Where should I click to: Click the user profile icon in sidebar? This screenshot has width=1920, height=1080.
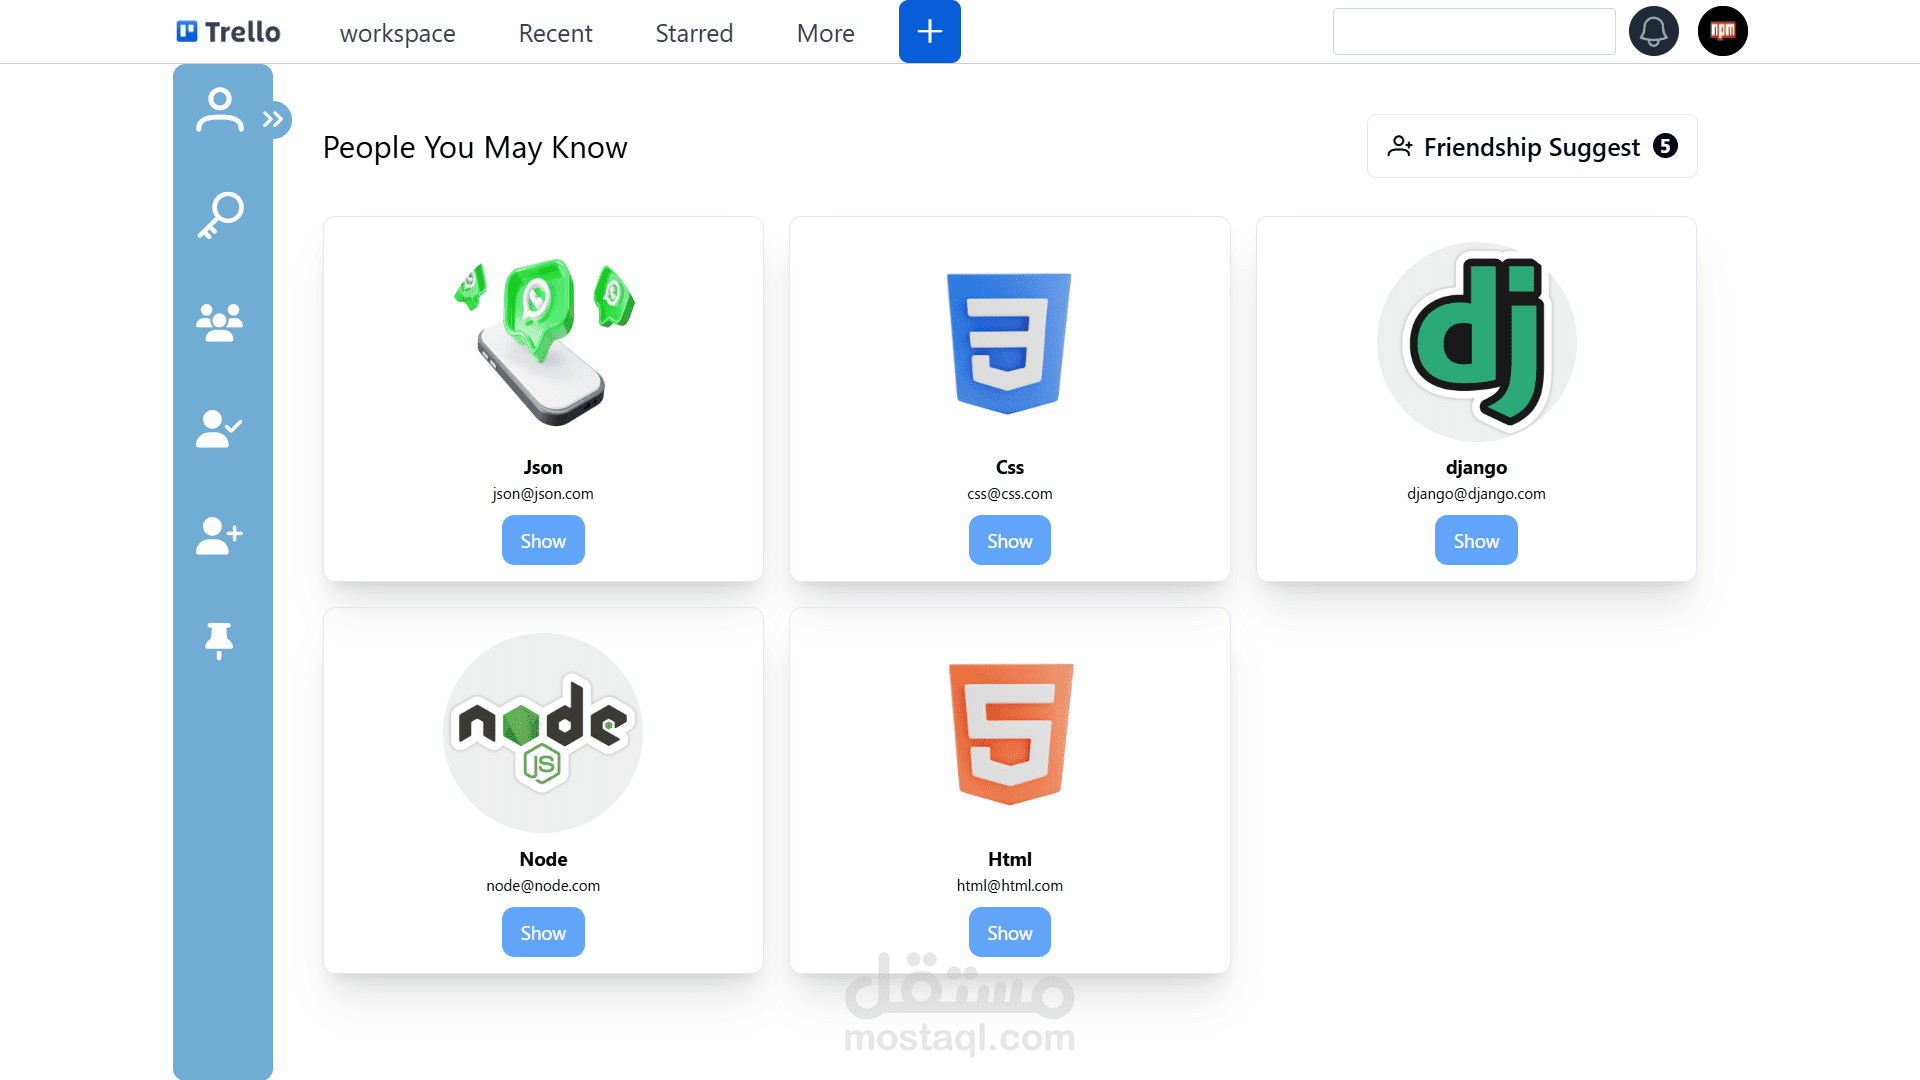[219, 110]
